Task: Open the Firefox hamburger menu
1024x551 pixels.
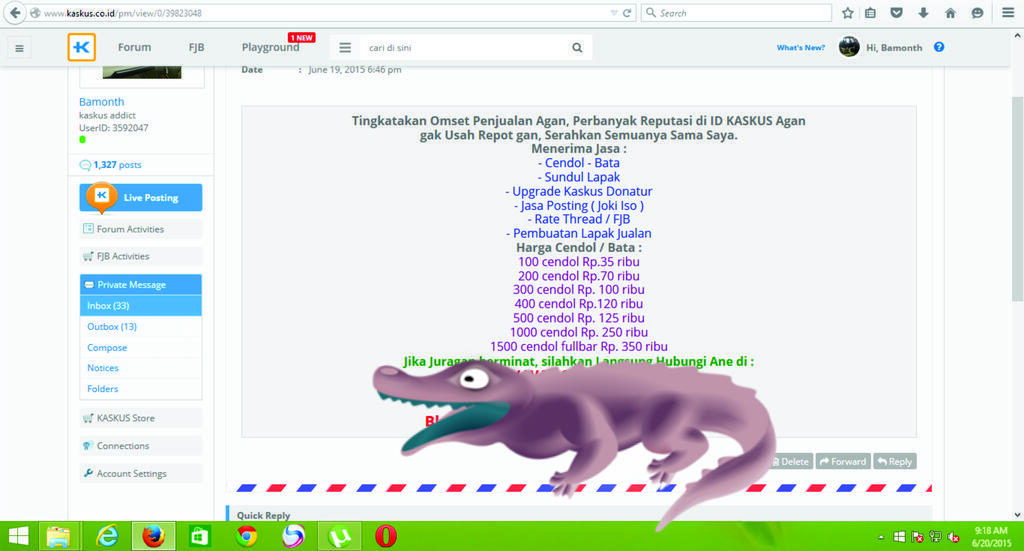Action: pyautogui.click(x=1008, y=12)
